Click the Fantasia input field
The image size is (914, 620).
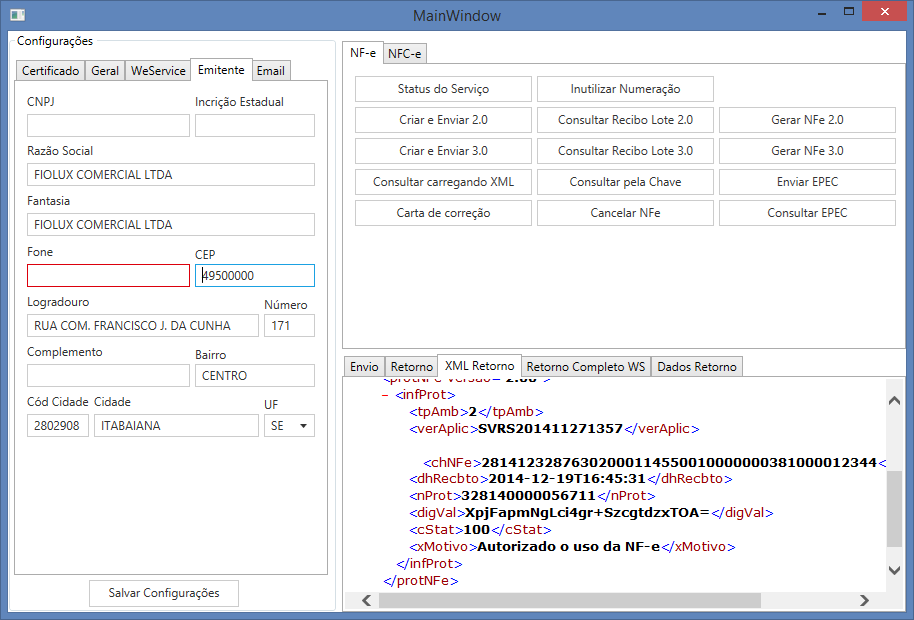171,224
